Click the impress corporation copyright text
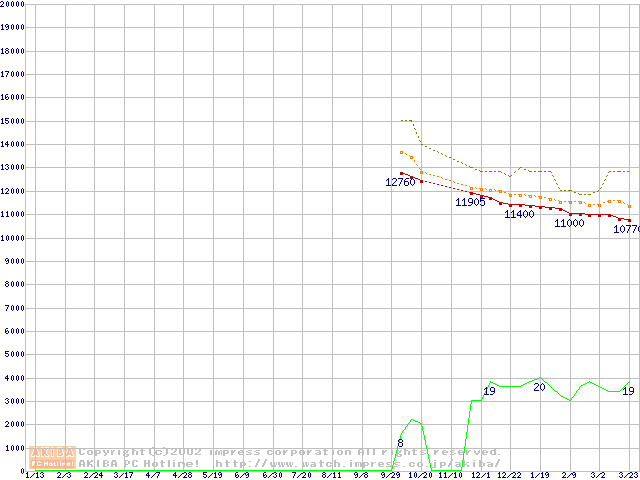 pyautogui.click(x=290, y=452)
